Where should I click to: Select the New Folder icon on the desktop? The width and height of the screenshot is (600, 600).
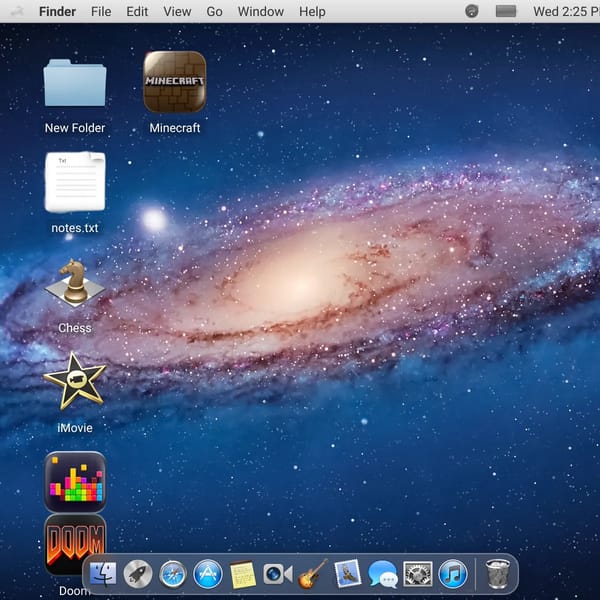[75, 83]
